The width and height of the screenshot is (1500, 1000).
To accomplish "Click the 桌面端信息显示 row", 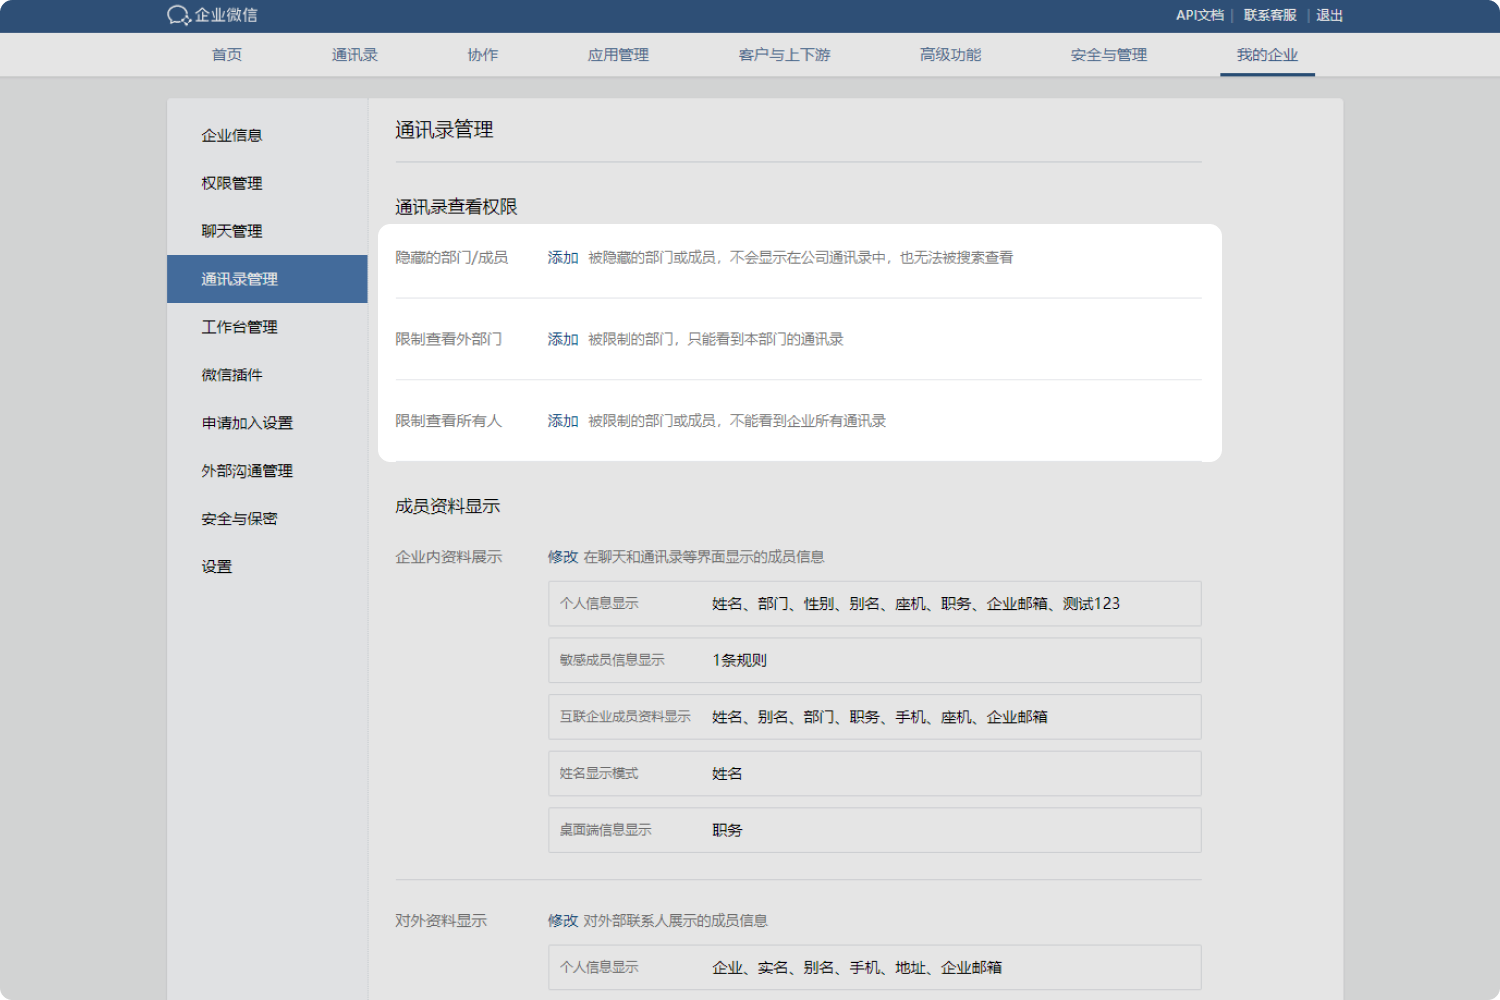I will tap(875, 830).
